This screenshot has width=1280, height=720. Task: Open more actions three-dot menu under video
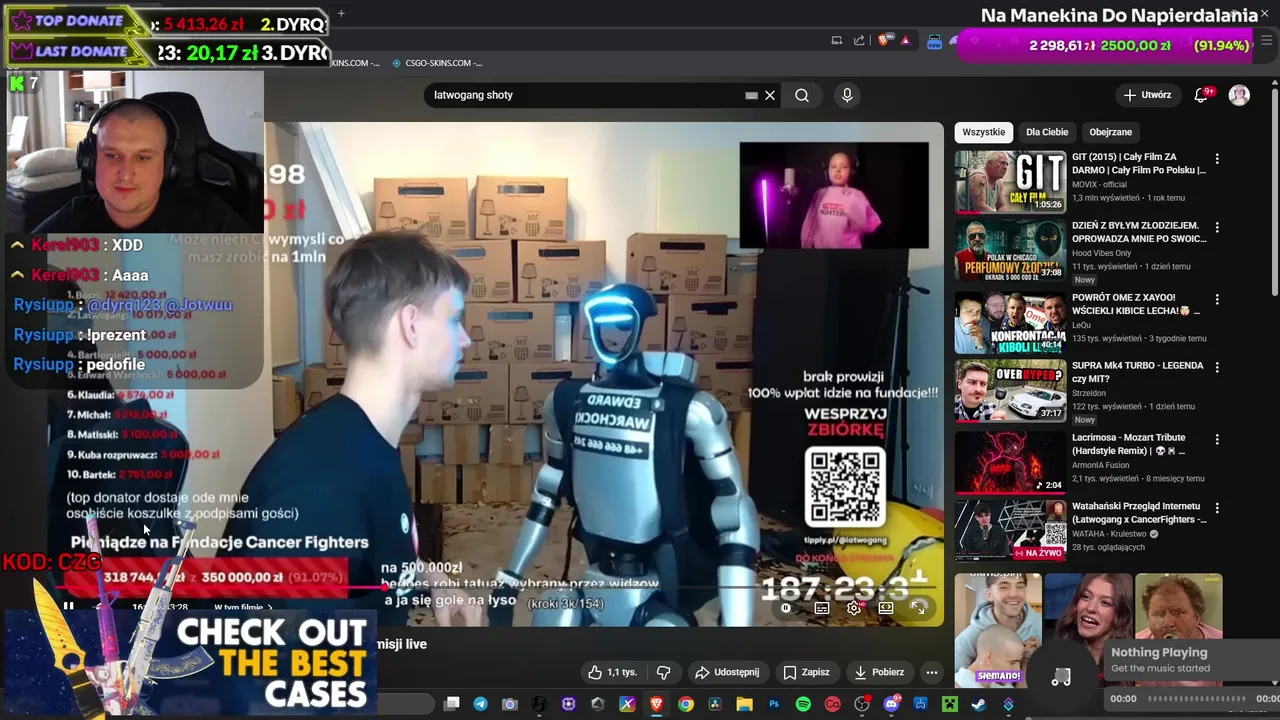[x=931, y=672]
